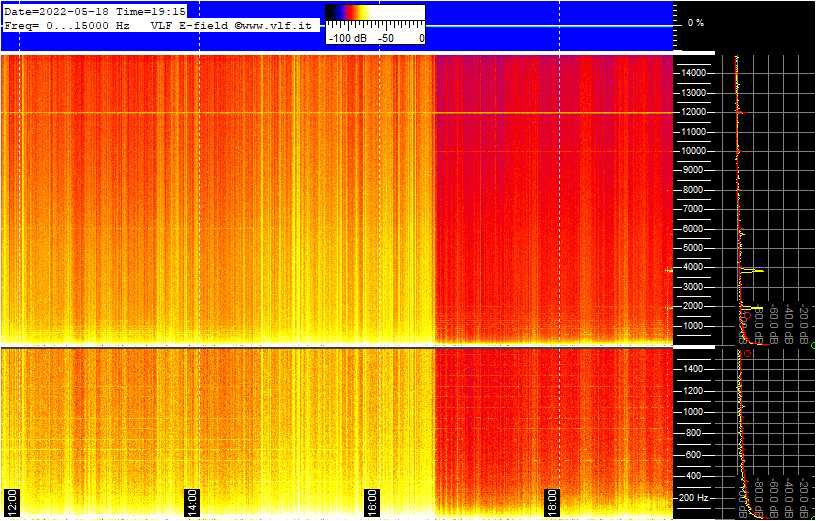Click the 16:00 time marker
816x521 pixels.
372,498
